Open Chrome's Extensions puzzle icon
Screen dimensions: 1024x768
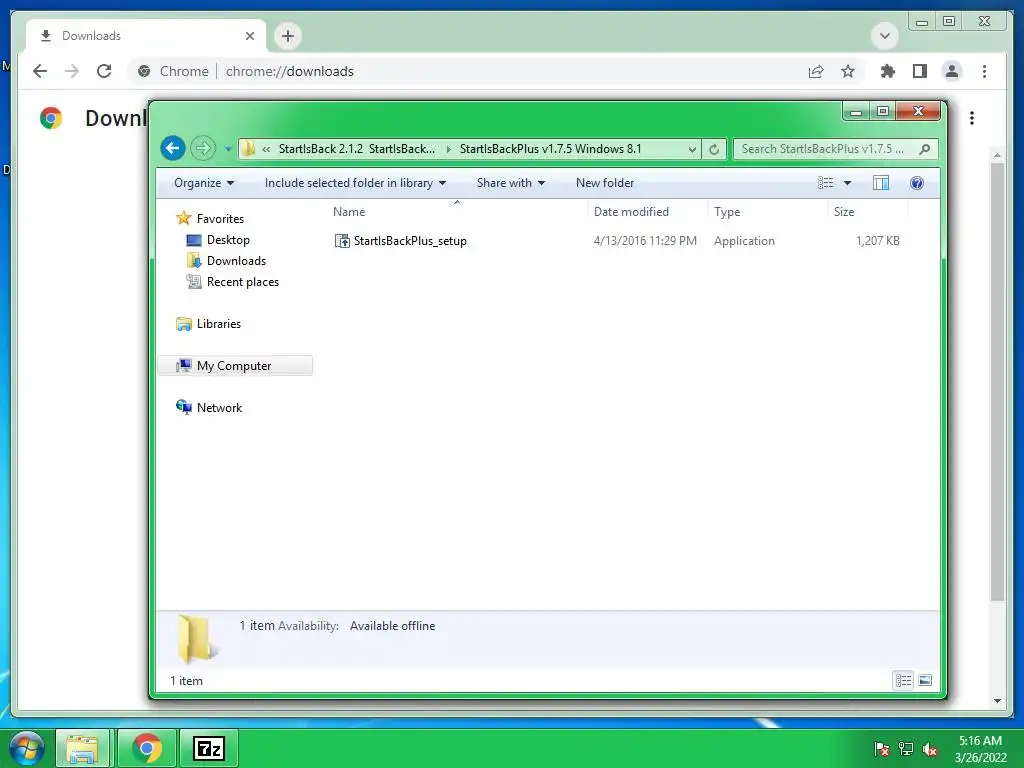click(x=888, y=71)
